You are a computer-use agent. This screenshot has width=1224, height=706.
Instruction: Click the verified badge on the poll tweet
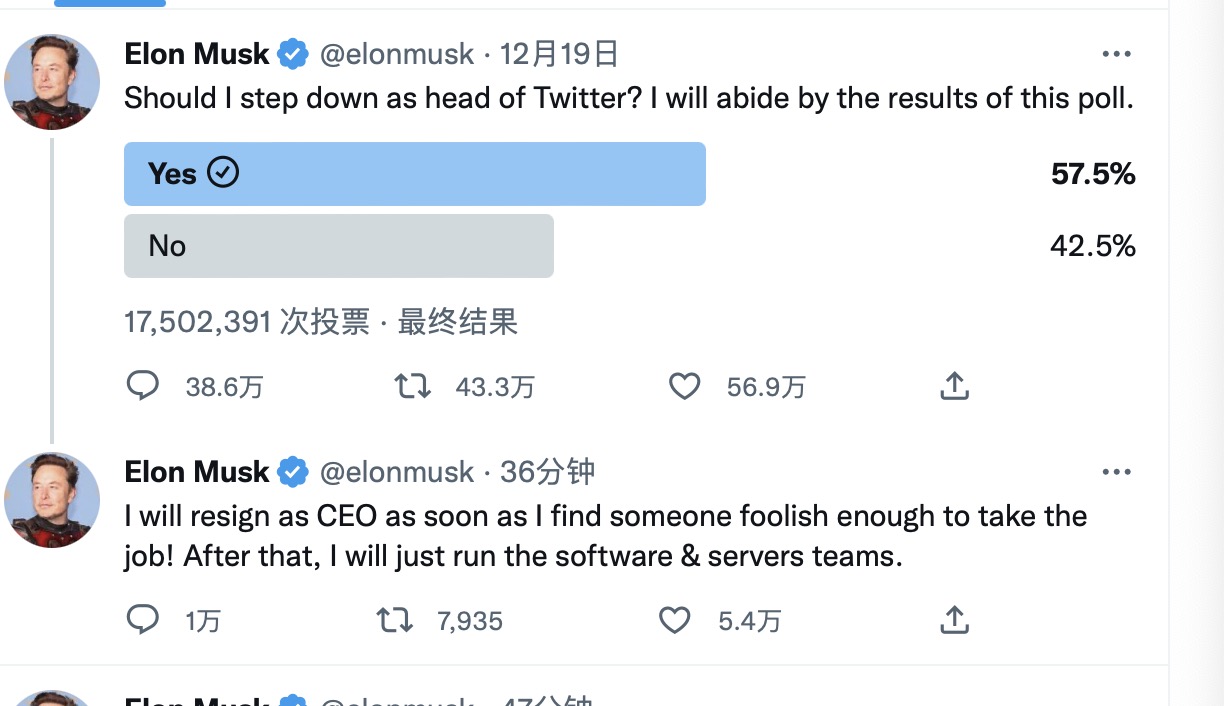click(293, 54)
